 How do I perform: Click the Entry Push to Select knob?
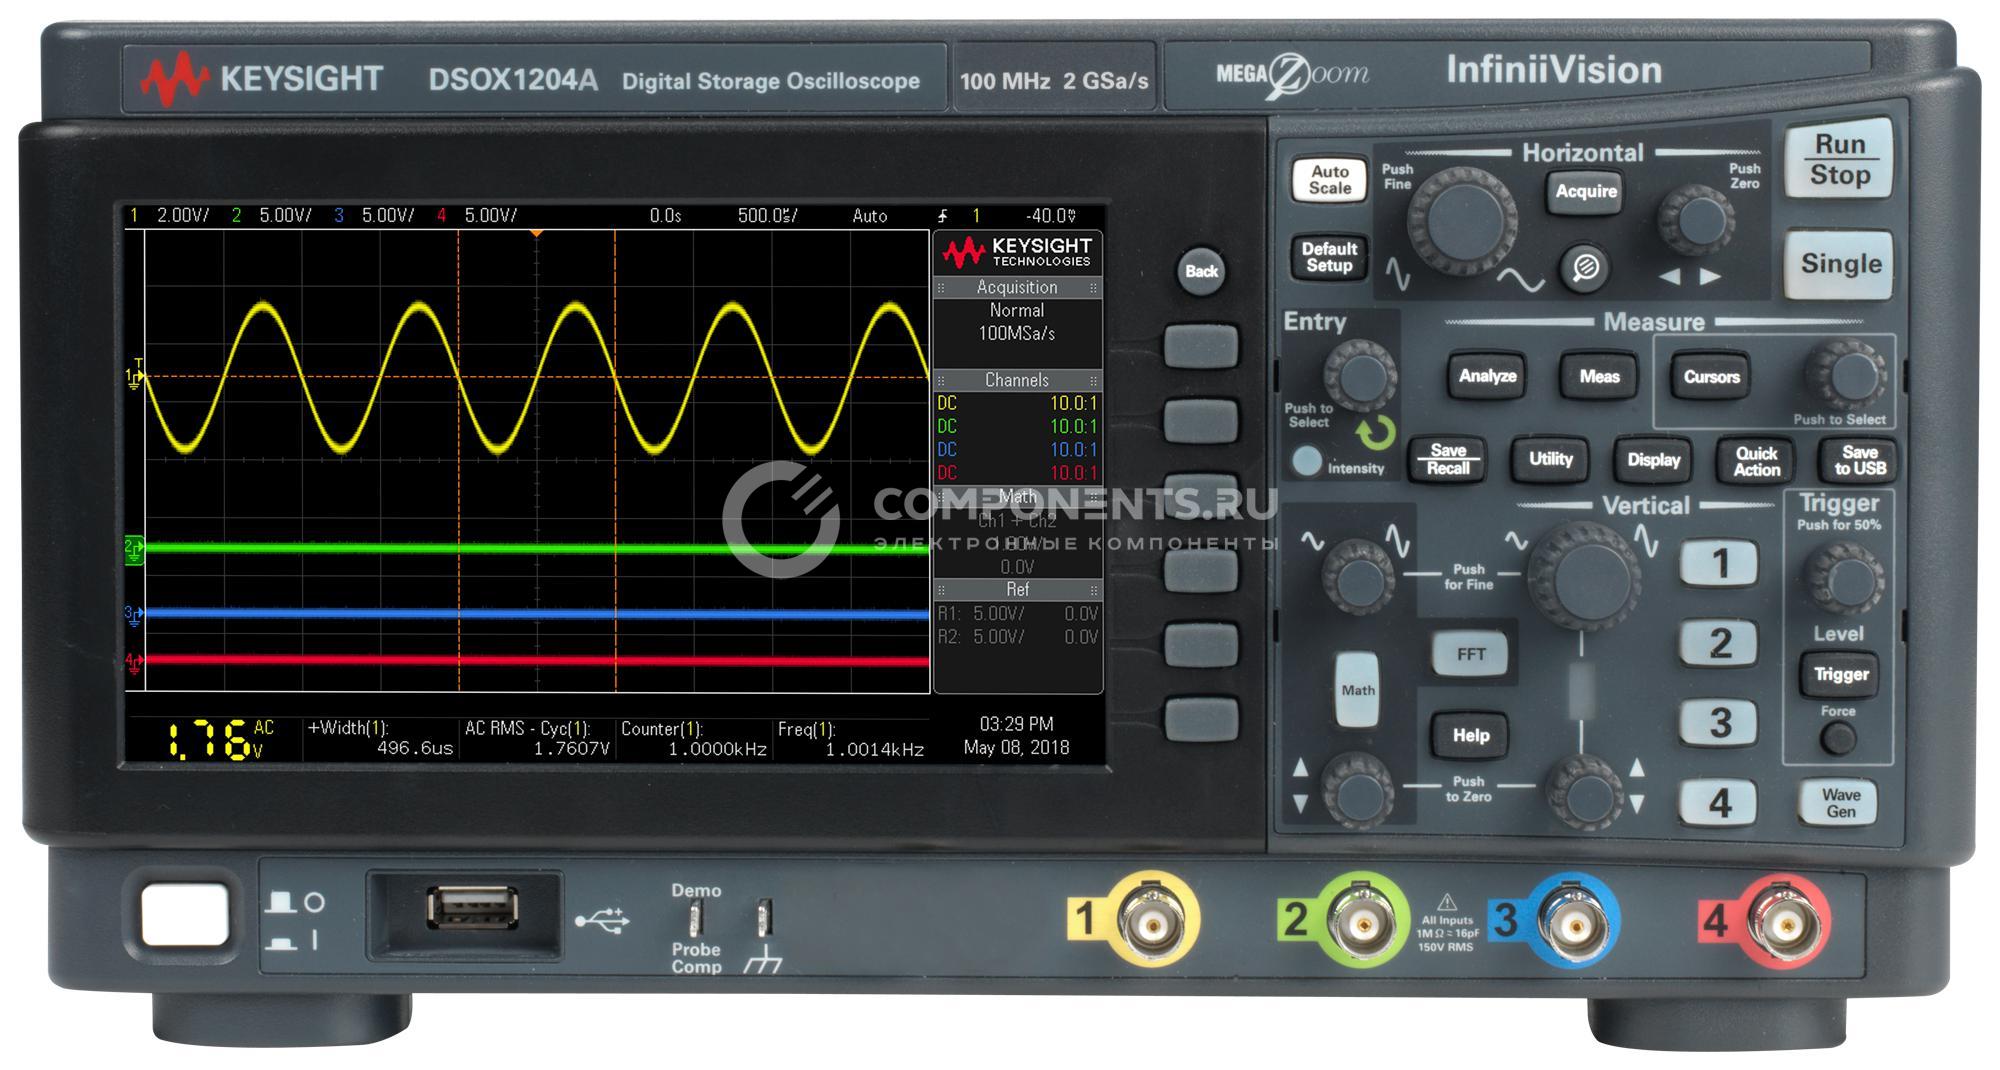point(1359,376)
